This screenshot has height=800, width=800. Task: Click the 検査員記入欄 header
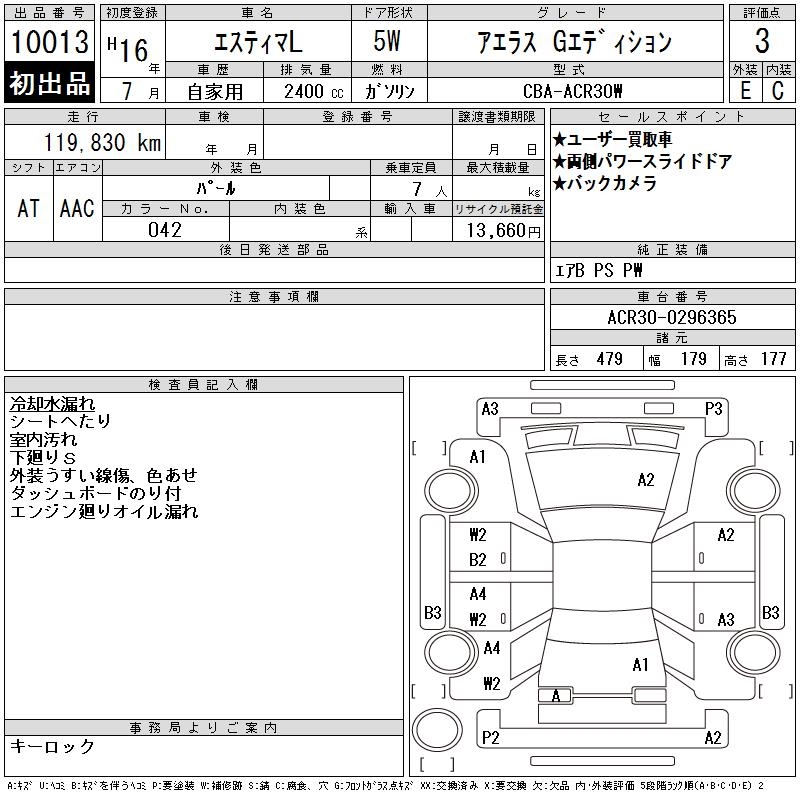point(203,385)
